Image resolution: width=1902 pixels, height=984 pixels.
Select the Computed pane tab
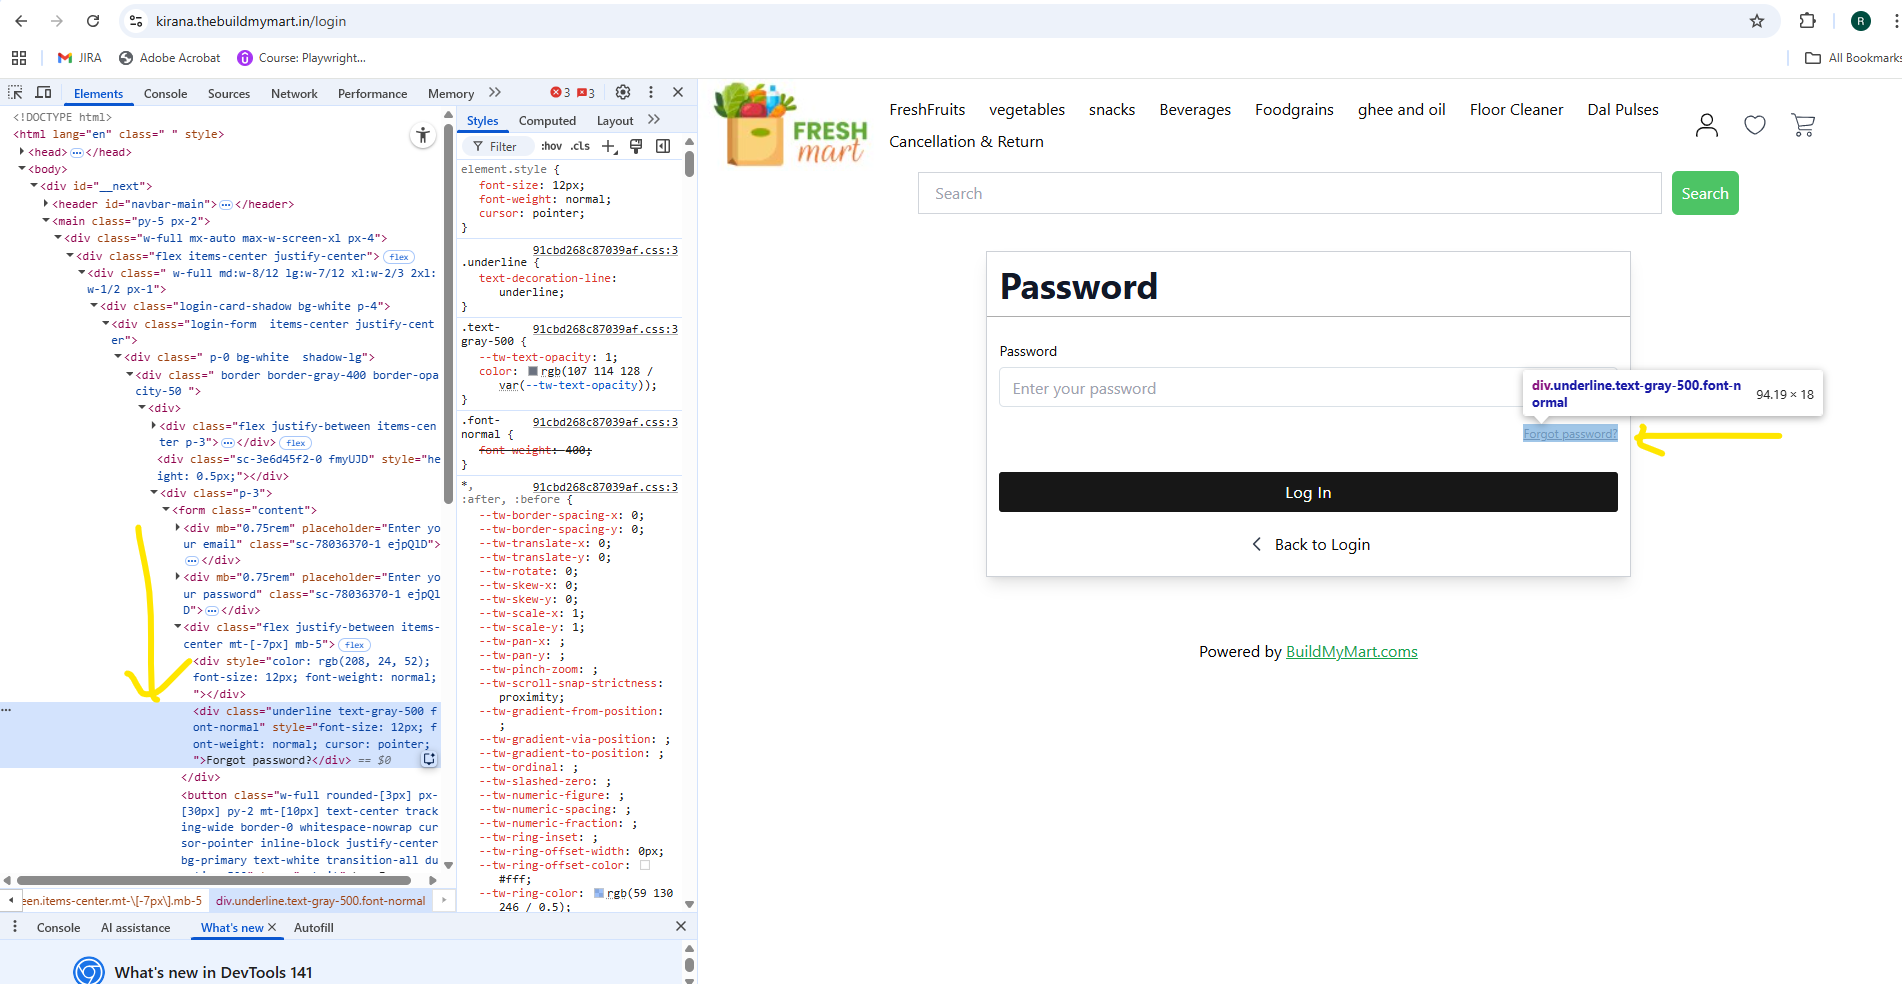(547, 121)
